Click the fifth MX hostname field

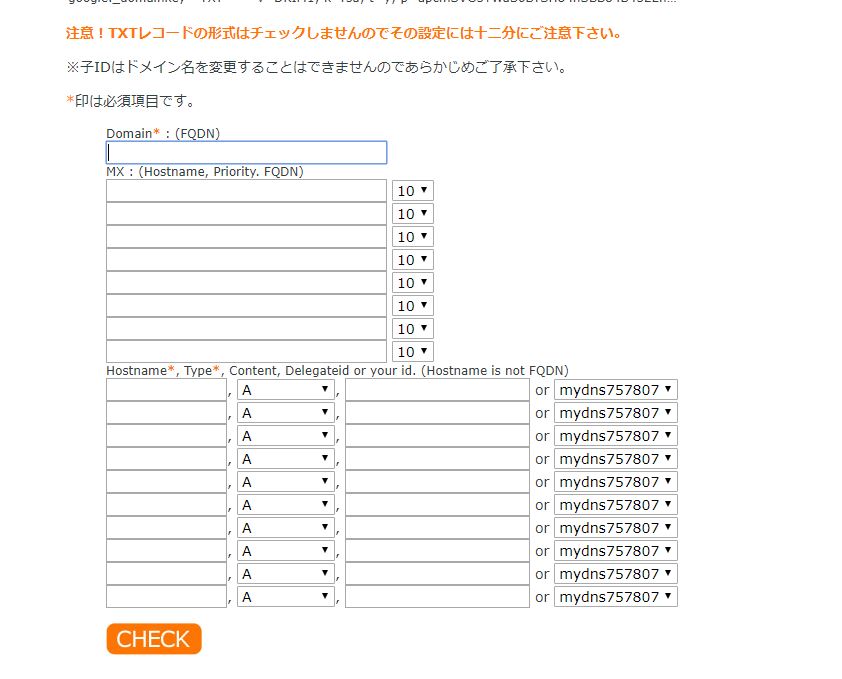click(x=246, y=283)
